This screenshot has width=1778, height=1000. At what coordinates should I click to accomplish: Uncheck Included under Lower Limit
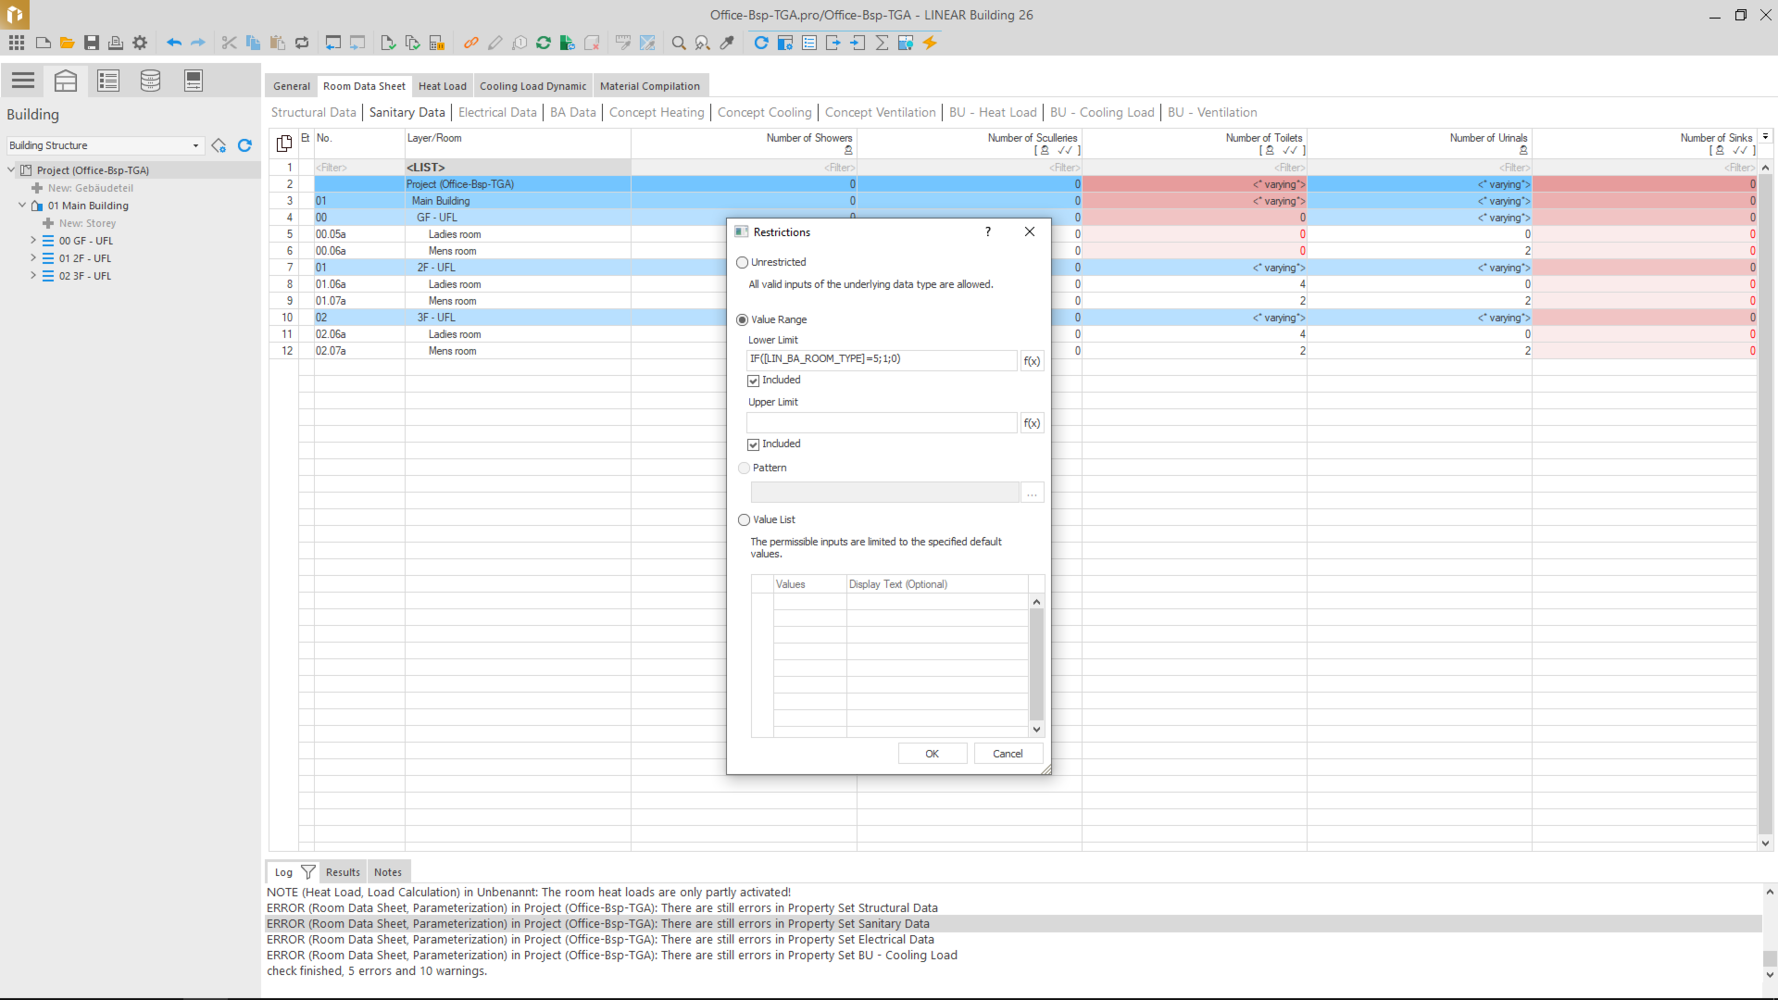pos(754,381)
